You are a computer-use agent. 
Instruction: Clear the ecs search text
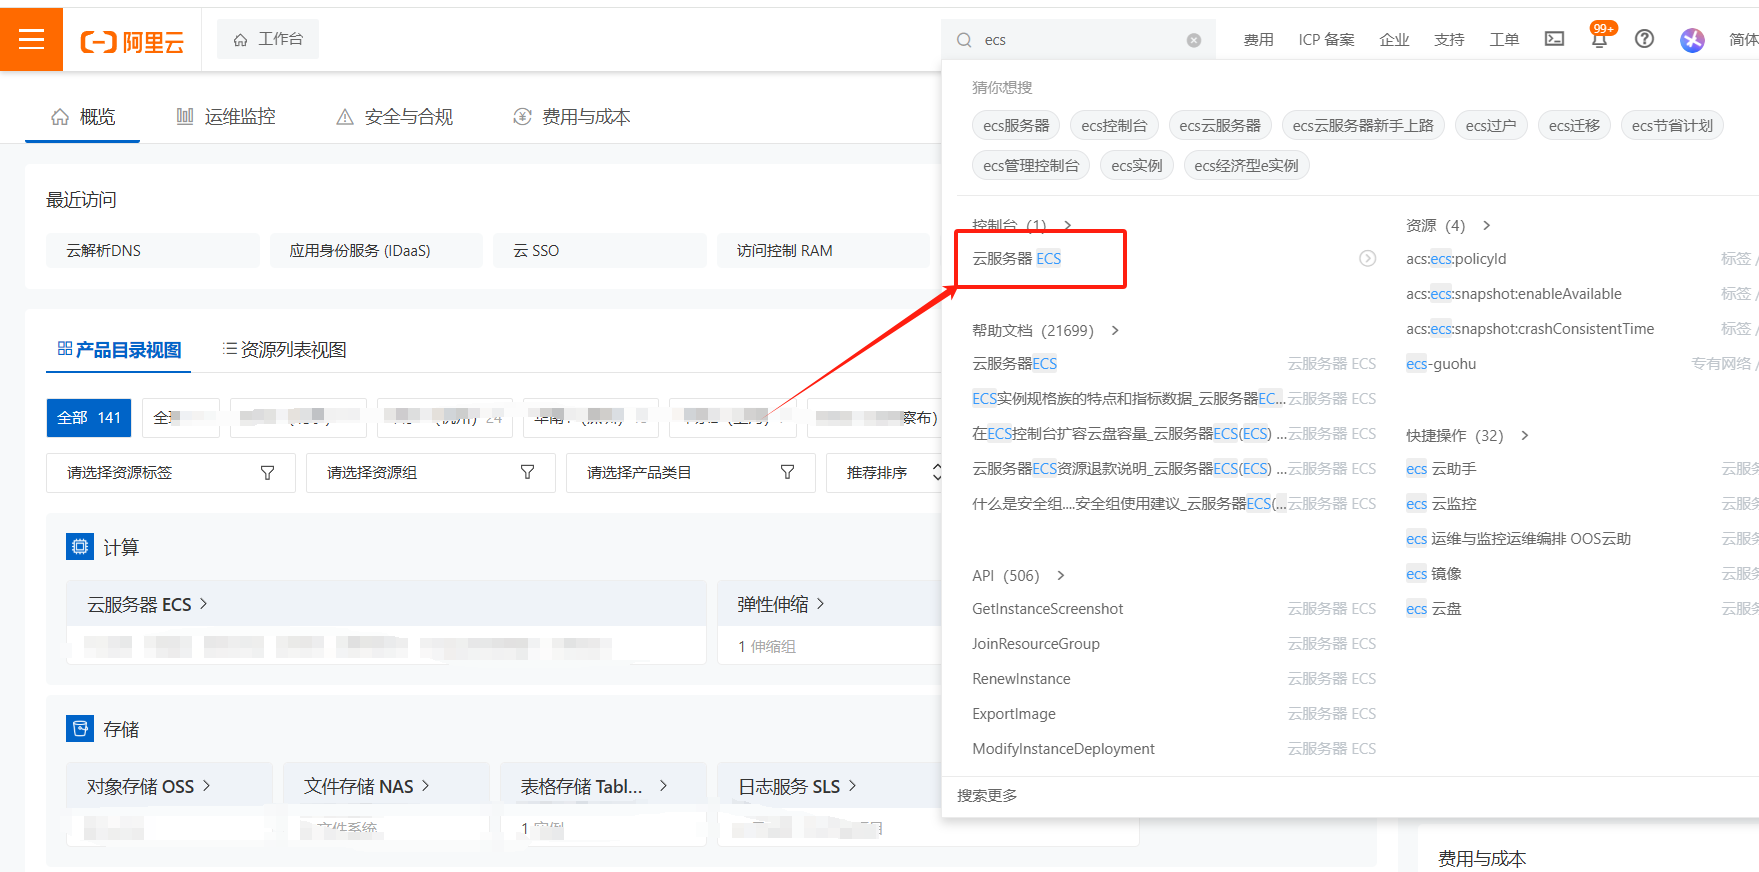[x=1193, y=40]
